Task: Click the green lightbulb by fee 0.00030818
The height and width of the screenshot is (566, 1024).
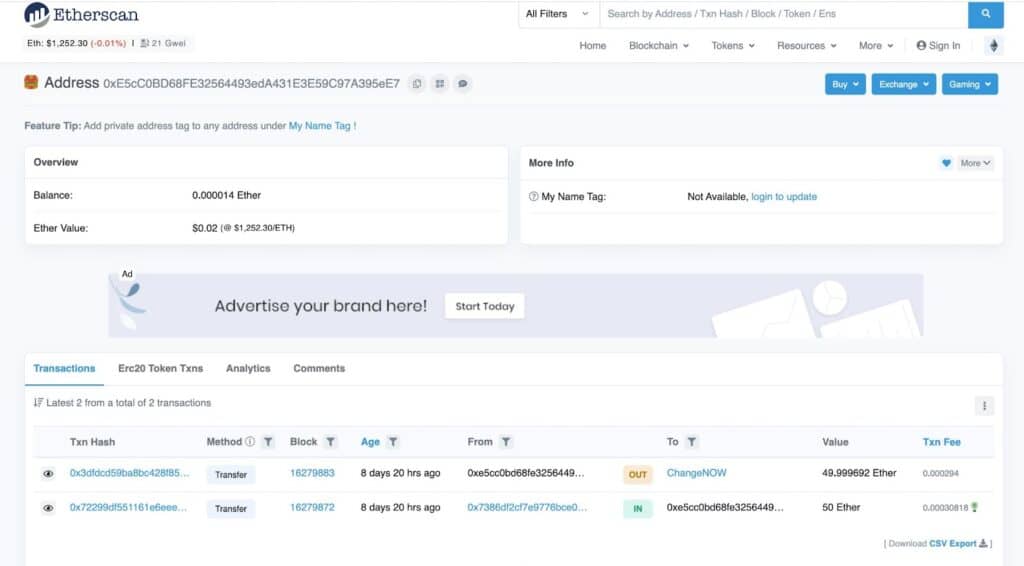Action: (974, 507)
